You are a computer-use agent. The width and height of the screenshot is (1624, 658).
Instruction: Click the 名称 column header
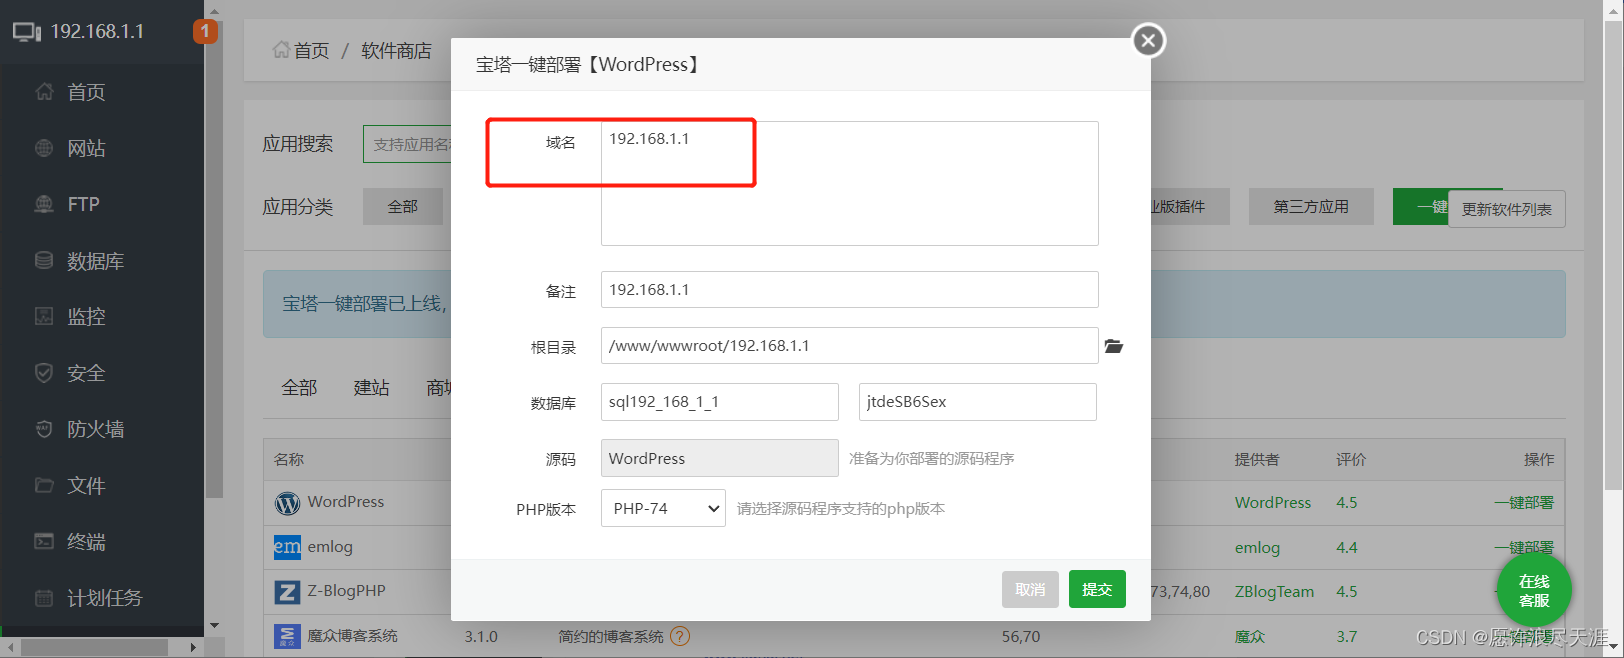289,459
